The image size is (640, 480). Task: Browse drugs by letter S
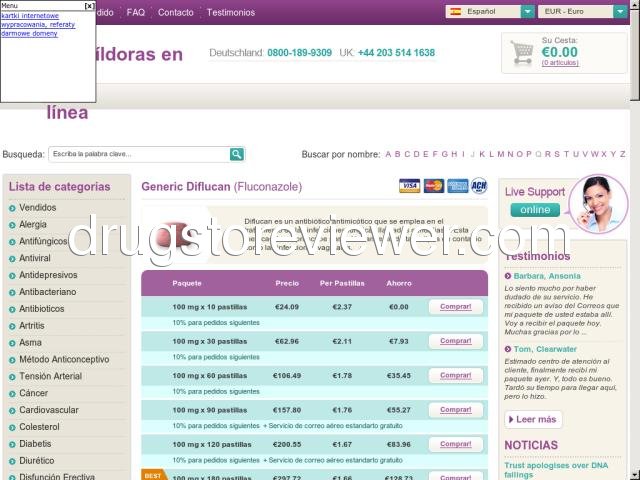[557, 154]
